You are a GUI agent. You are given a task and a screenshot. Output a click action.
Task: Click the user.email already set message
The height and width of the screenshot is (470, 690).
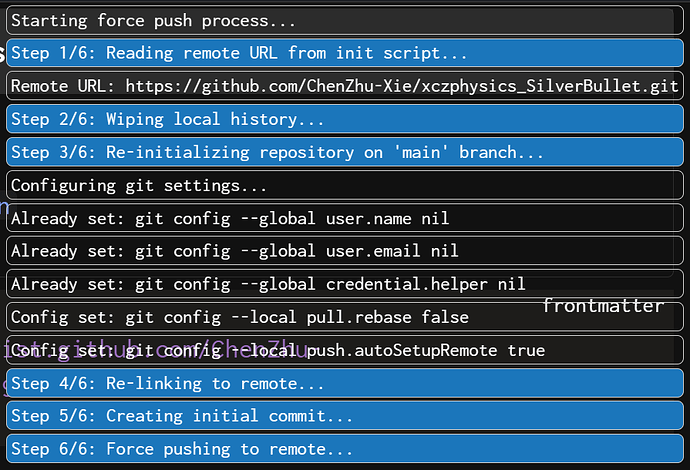234,251
